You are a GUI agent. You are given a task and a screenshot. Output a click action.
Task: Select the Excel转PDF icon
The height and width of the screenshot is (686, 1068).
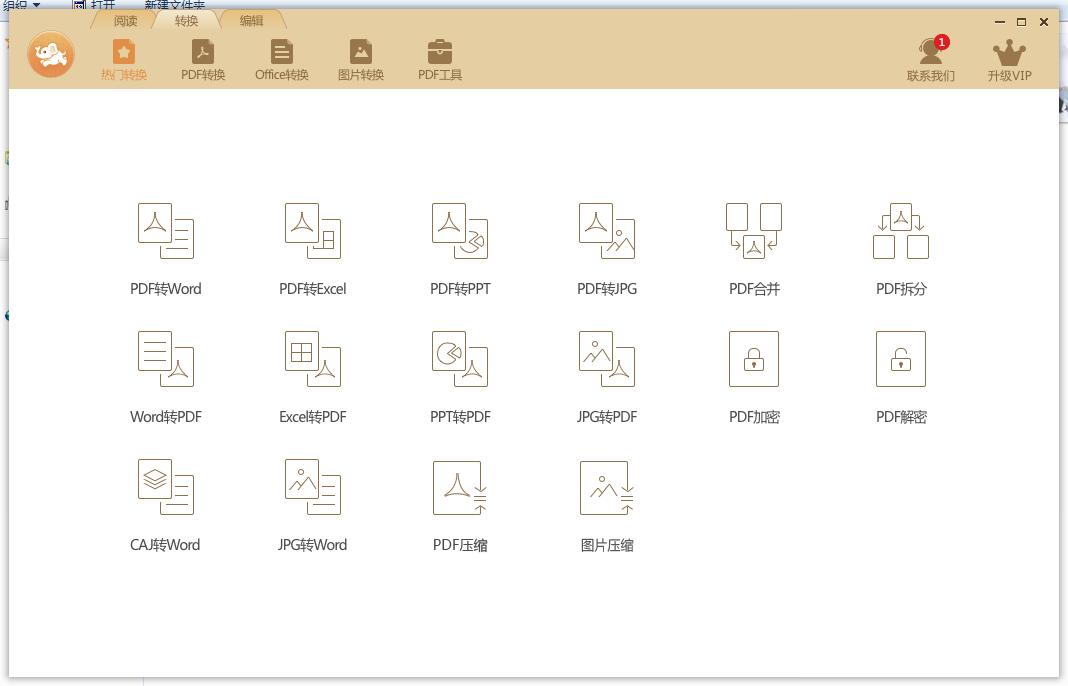pyautogui.click(x=313, y=359)
